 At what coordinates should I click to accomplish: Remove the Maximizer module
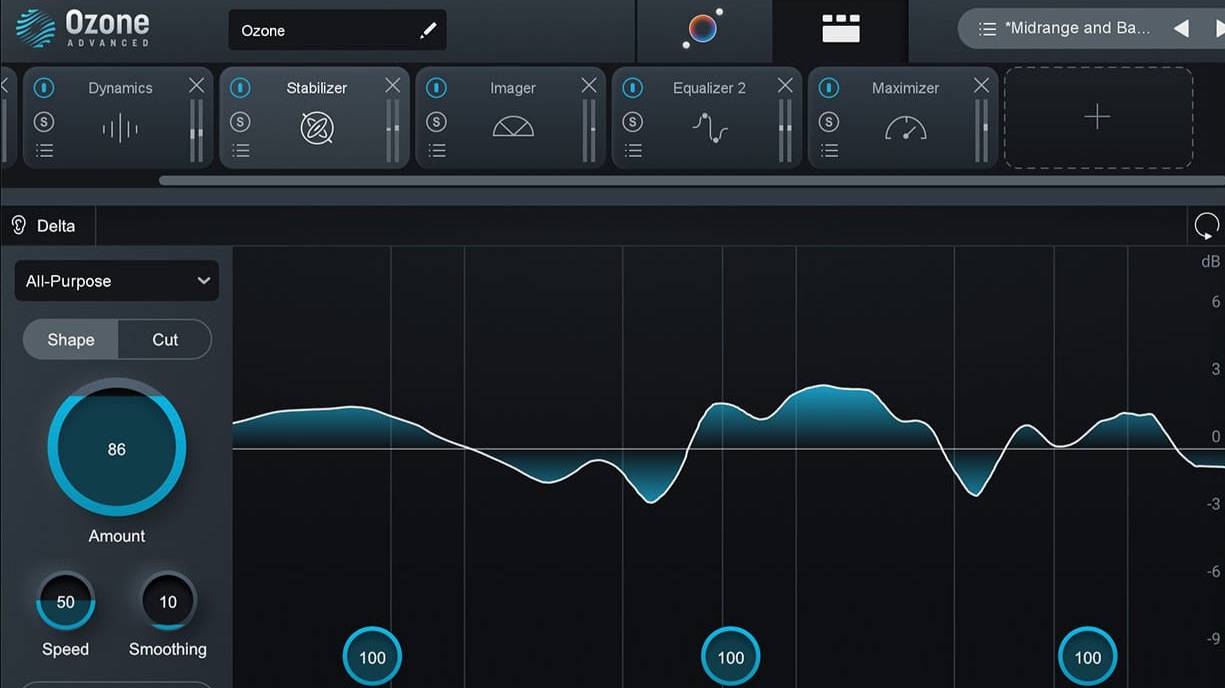(x=981, y=86)
